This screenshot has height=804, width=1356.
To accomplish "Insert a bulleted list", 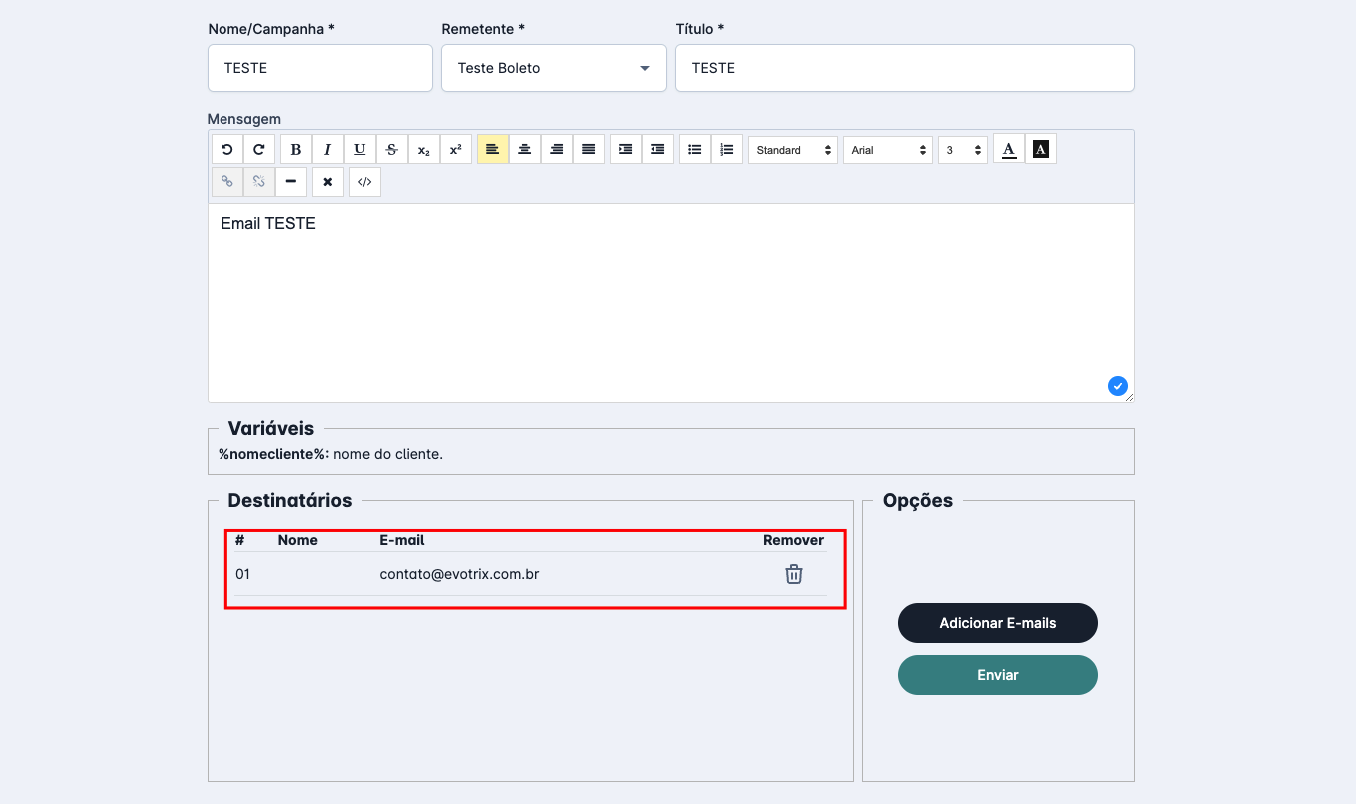I will point(695,150).
